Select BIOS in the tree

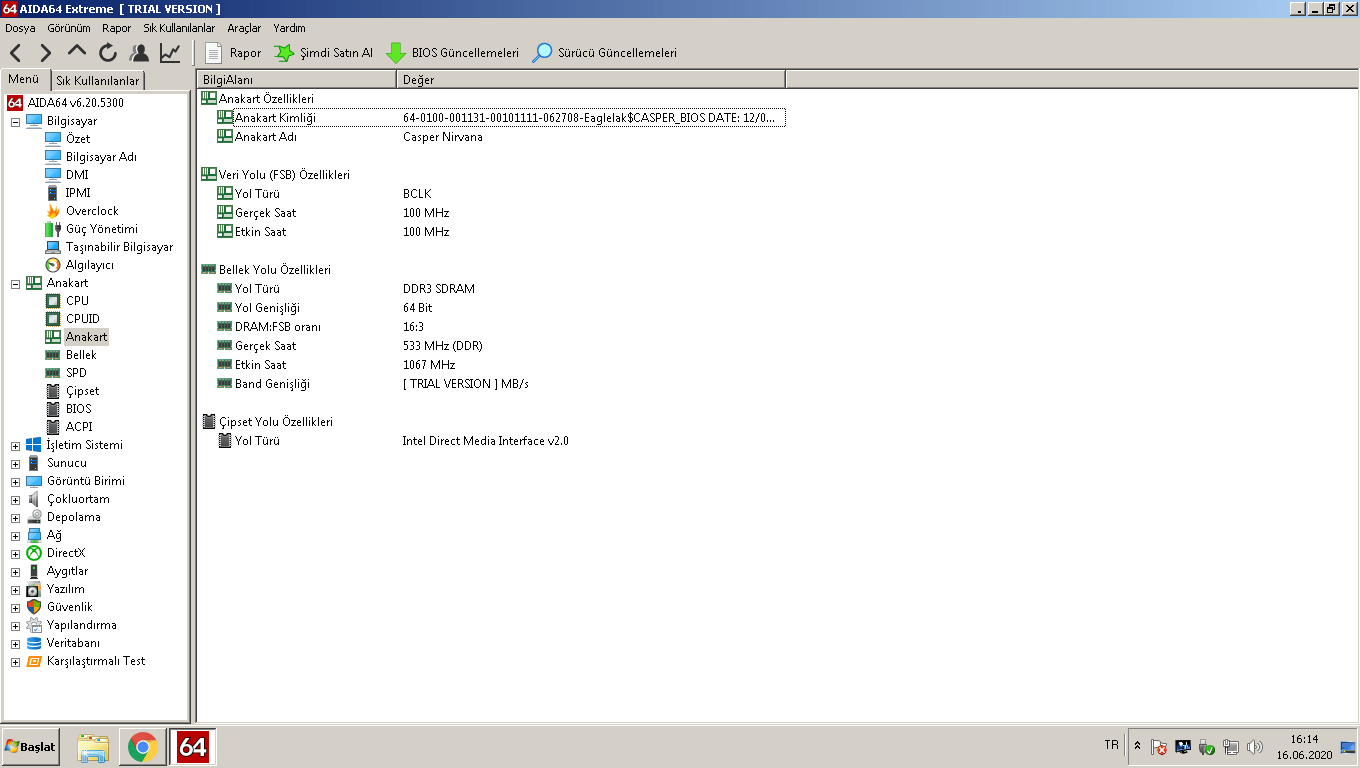click(x=78, y=409)
